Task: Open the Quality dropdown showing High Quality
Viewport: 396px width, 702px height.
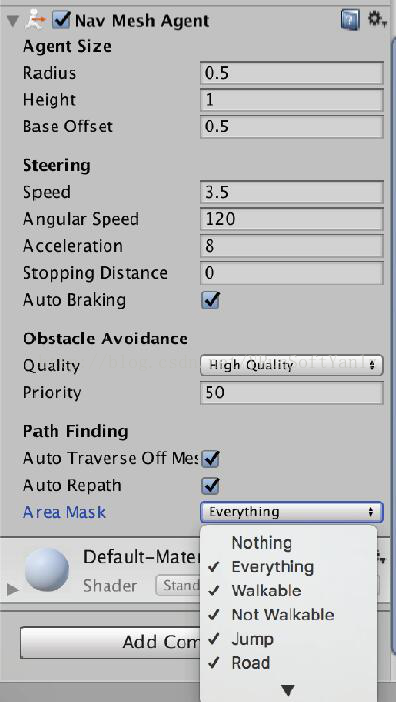Action: click(292, 365)
